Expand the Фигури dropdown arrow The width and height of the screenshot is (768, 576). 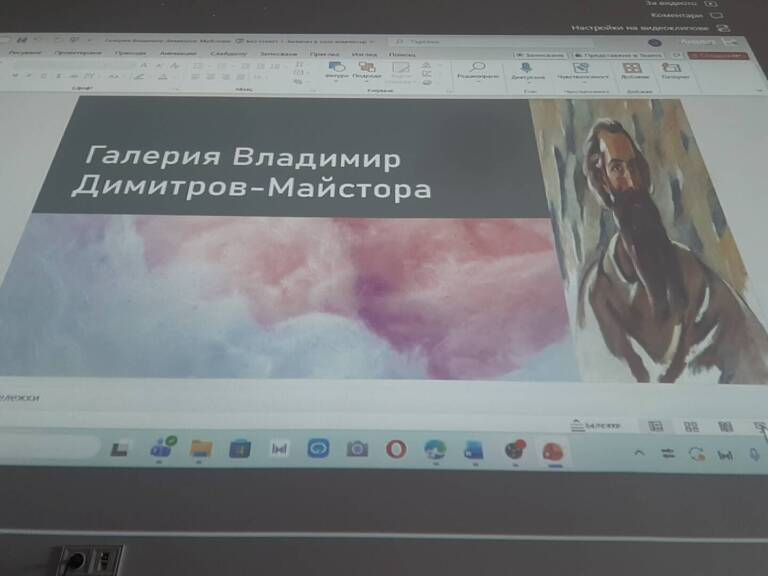click(x=336, y=81)
